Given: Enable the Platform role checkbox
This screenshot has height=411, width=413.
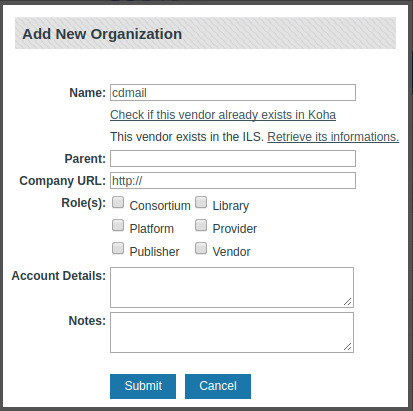Looking at the screenshot, I should tap(118, 225).
